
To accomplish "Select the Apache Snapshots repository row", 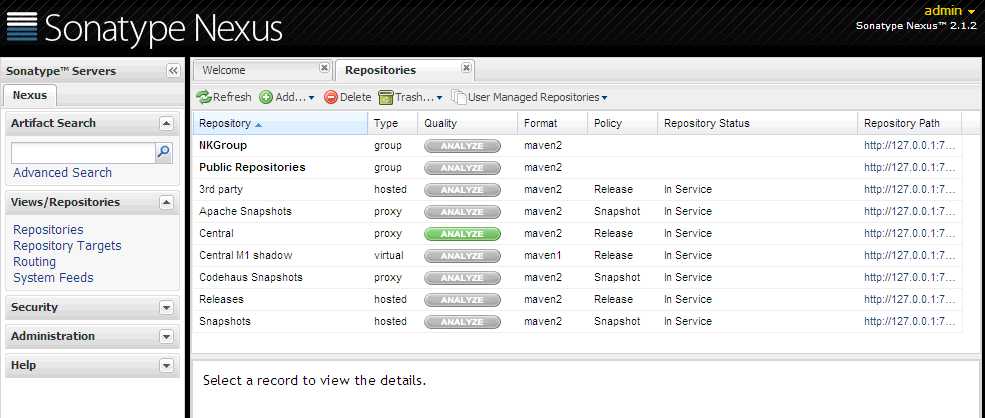I will pos(577,212).
